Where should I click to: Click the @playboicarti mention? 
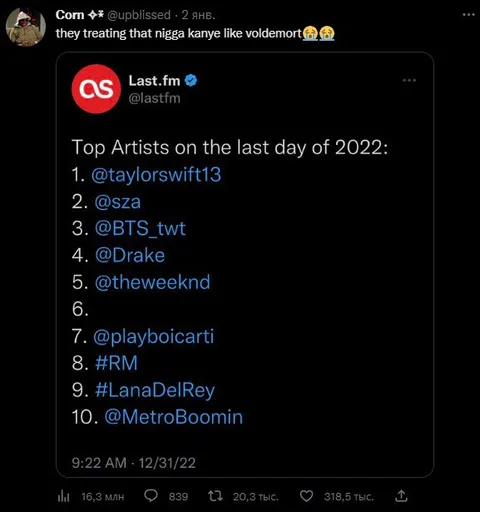pyautogui.click(x=153, y=337)
